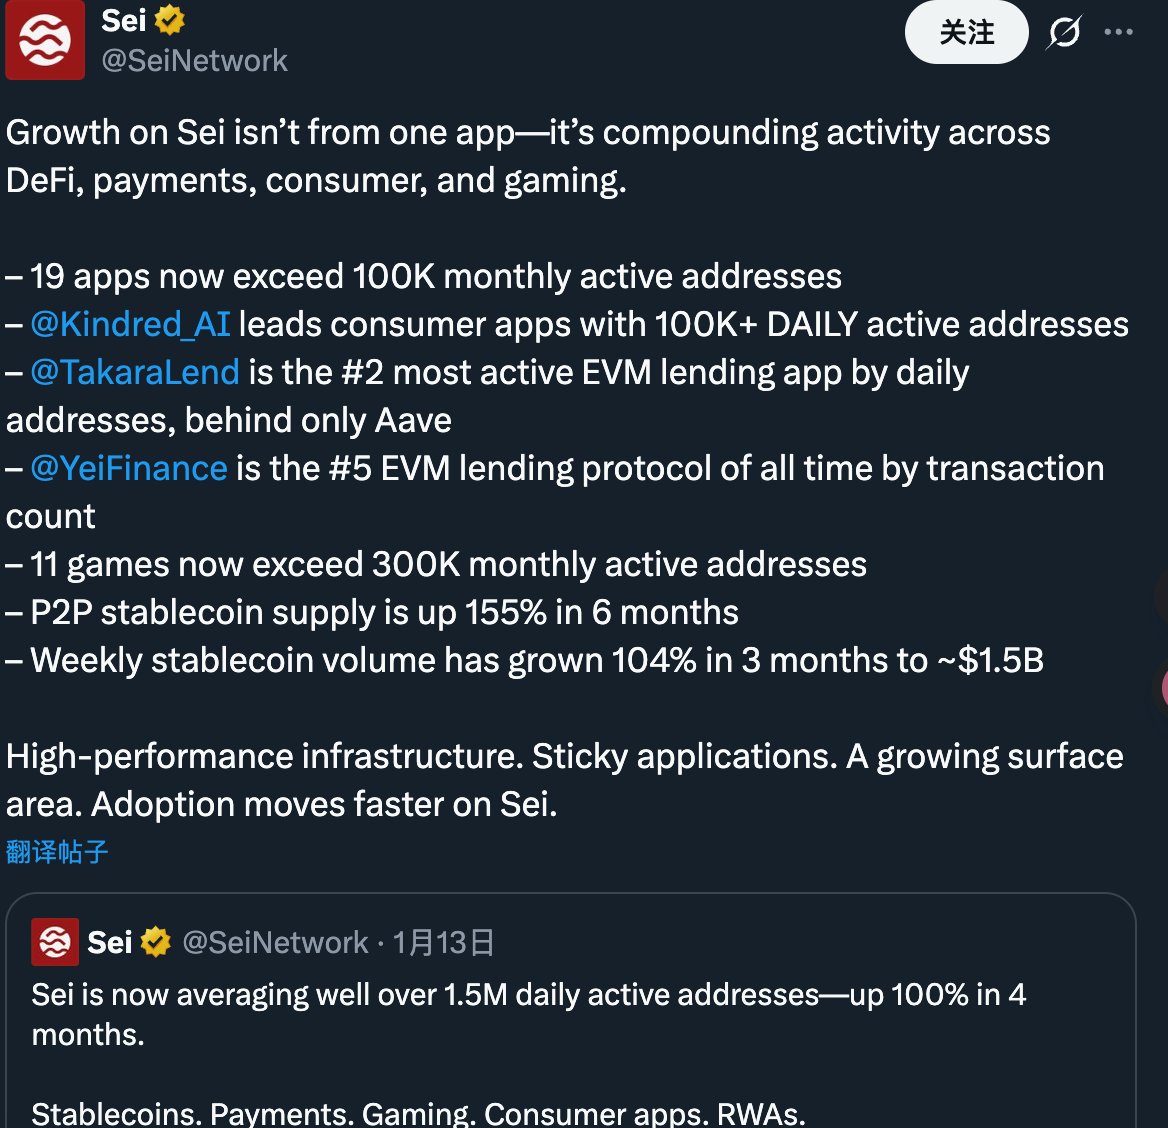Click the Sei profile avatar in the post header
The image size is (1168, 1128).
(45, 40)
